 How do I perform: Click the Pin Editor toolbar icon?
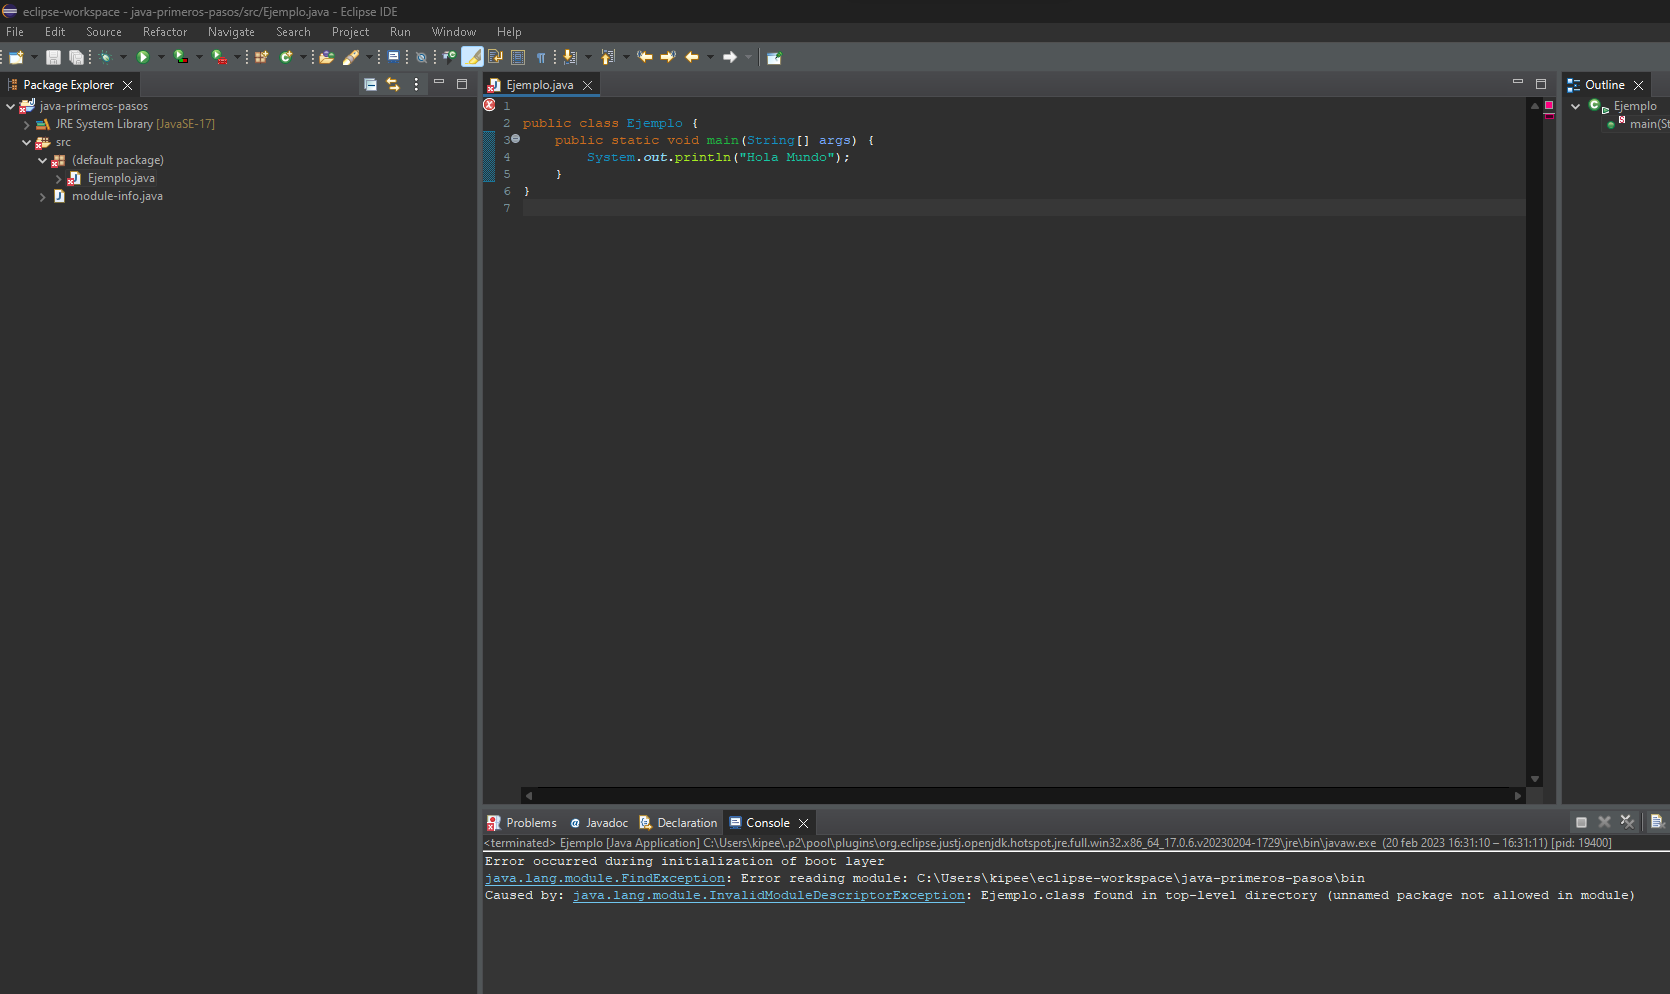point(774,57)
